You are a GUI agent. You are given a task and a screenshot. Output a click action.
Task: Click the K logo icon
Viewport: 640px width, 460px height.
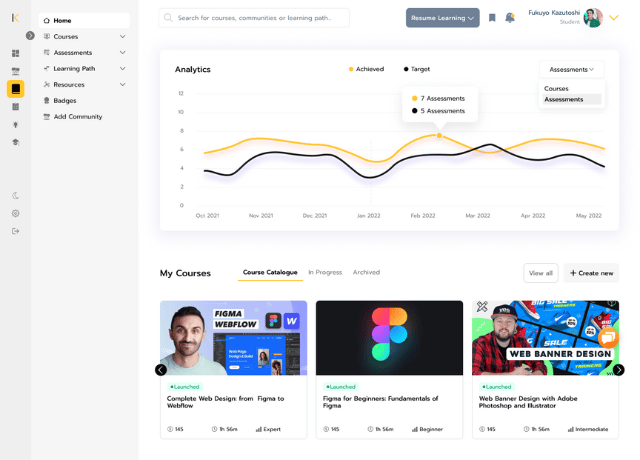click(16, 18)
